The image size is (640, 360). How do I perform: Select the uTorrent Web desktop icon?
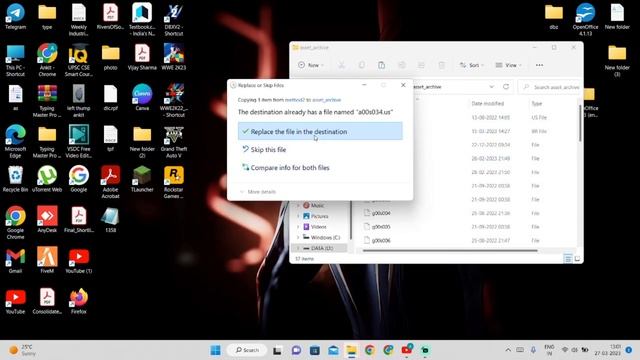click(x=47, y=179)
